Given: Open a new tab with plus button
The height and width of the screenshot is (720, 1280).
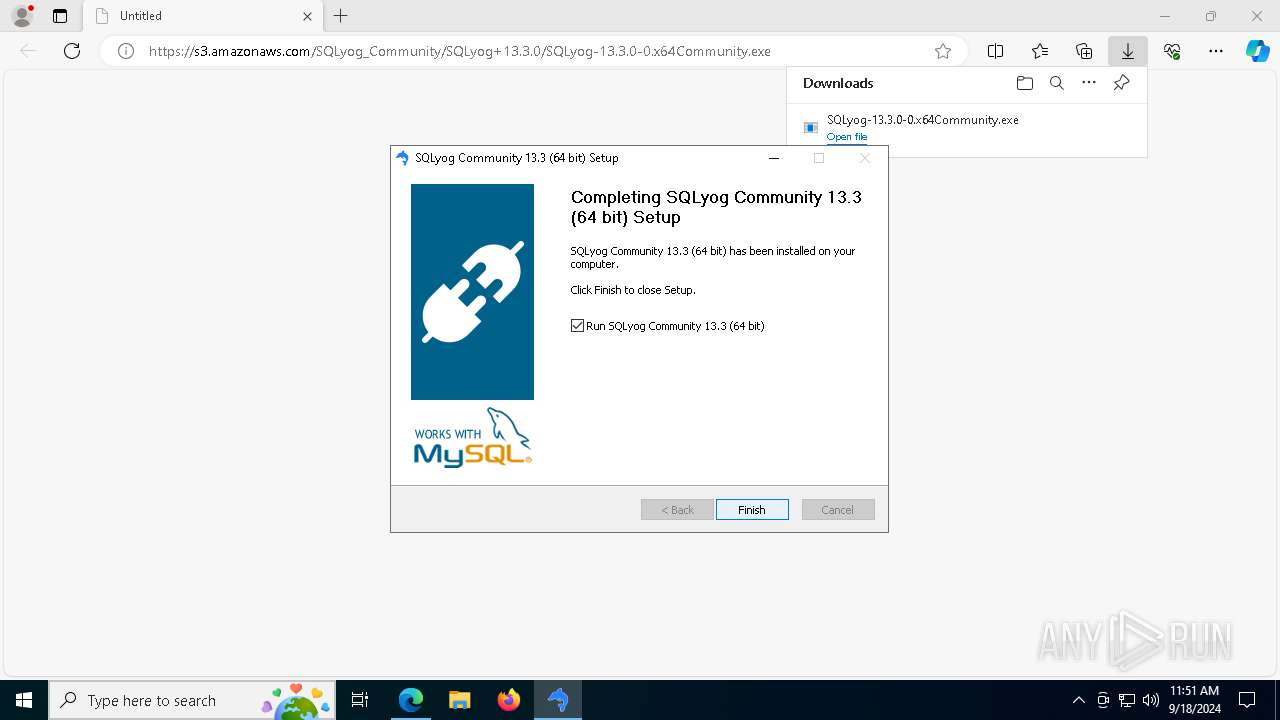Looking at the screenshot, I should pos(341,16).
